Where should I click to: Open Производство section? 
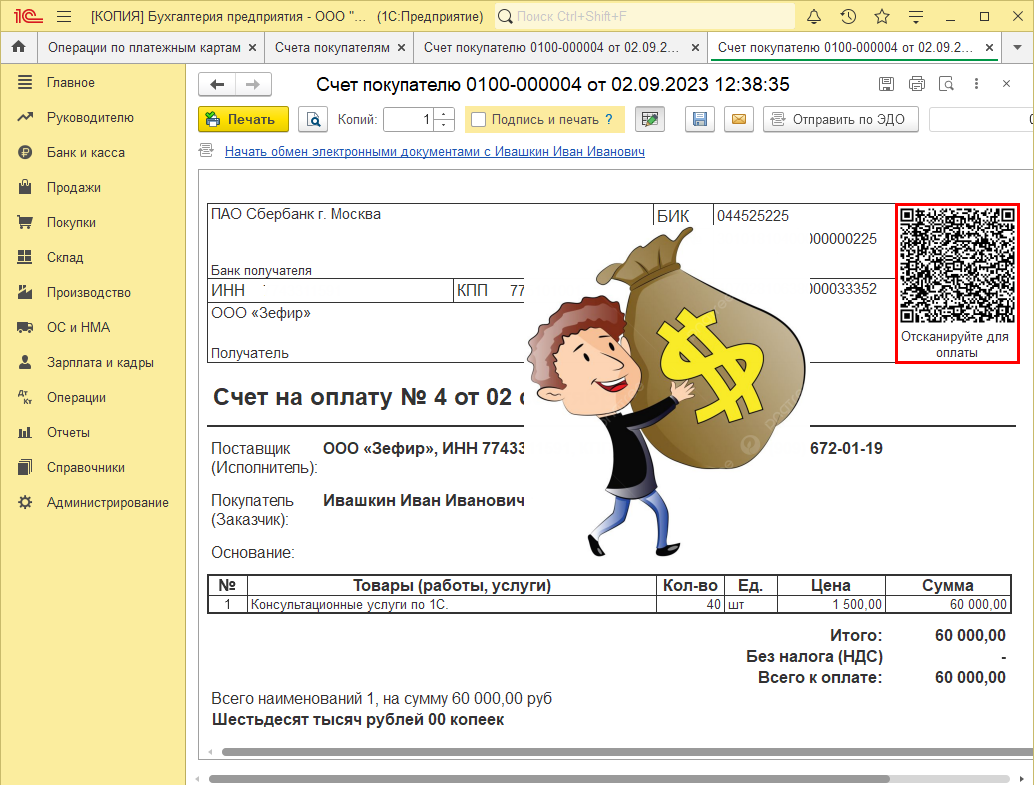[x=92, y=292]
